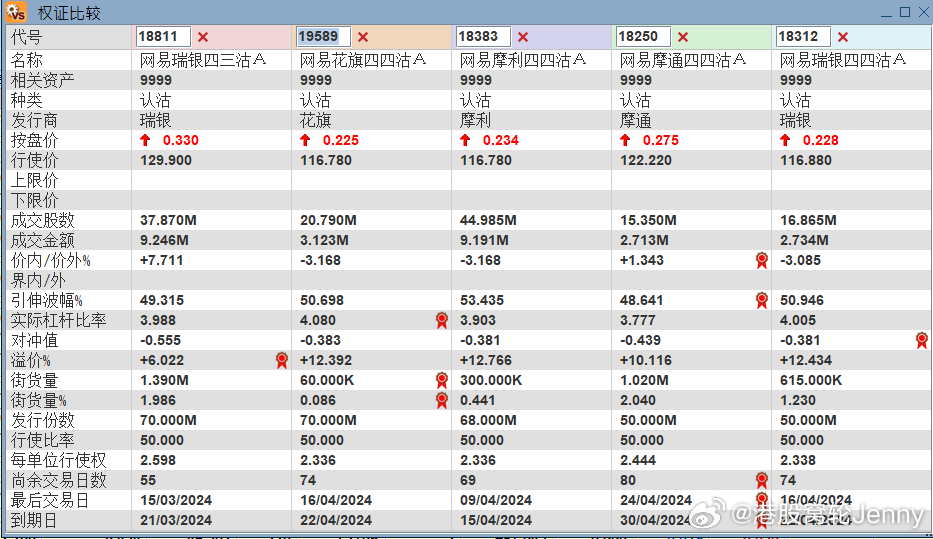
Task: Click the 按盘价 row label
Action: pos(35,140)
